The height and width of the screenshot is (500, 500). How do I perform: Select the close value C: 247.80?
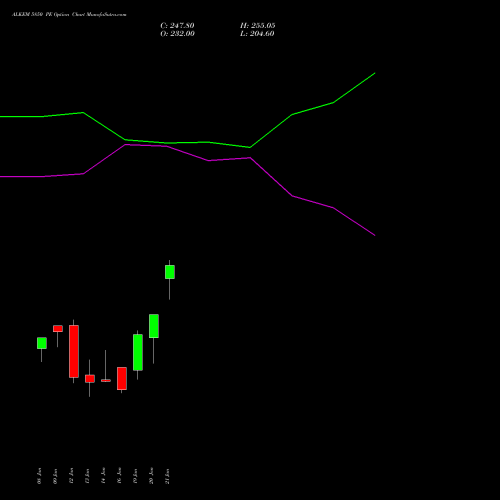click(177, 26)
